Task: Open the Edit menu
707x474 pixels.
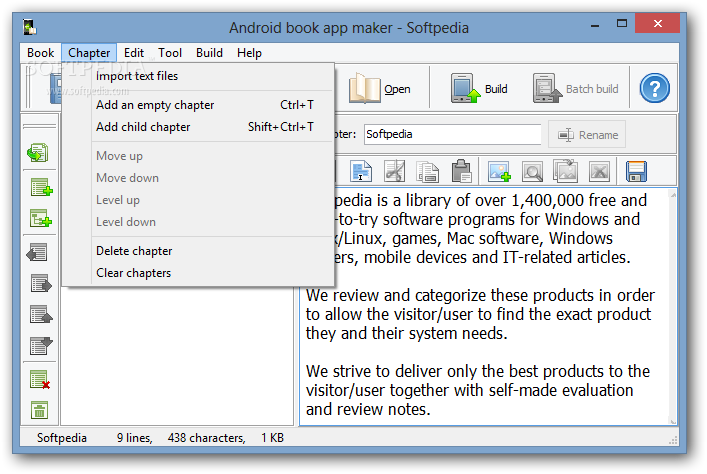Action: [133, 53]
